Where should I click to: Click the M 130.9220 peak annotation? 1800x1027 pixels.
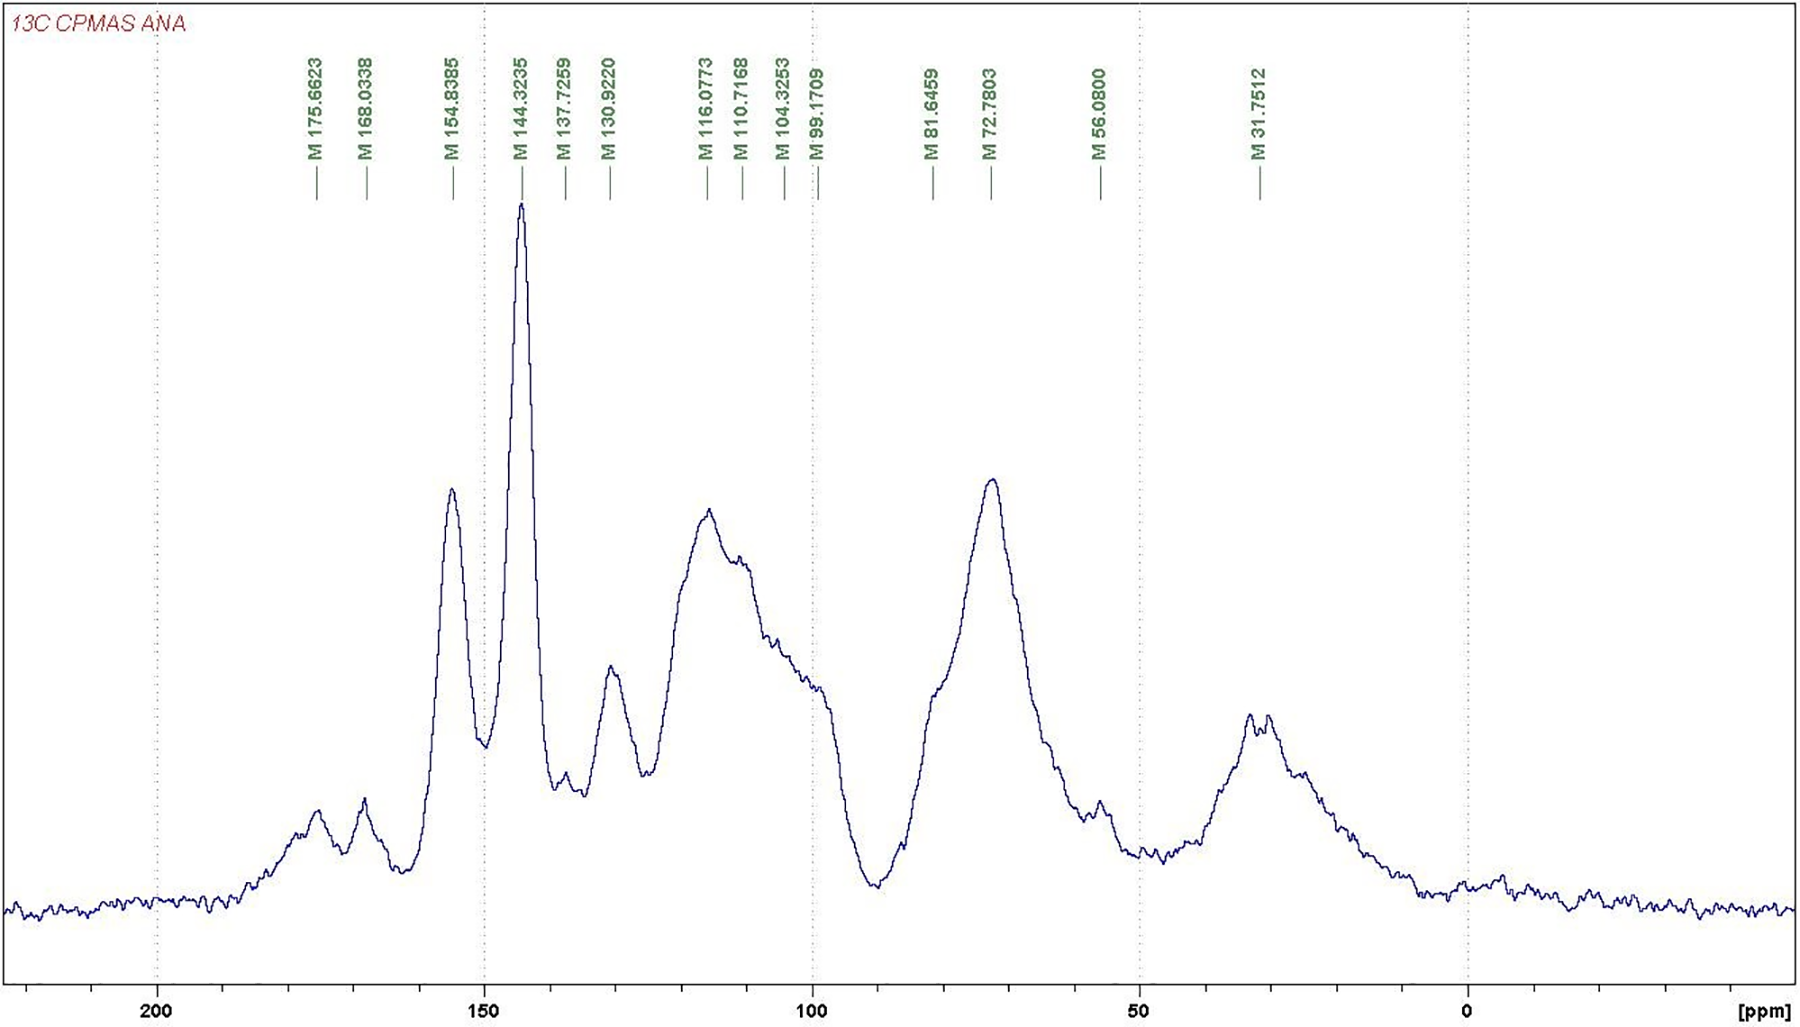[x=608, y=109]
